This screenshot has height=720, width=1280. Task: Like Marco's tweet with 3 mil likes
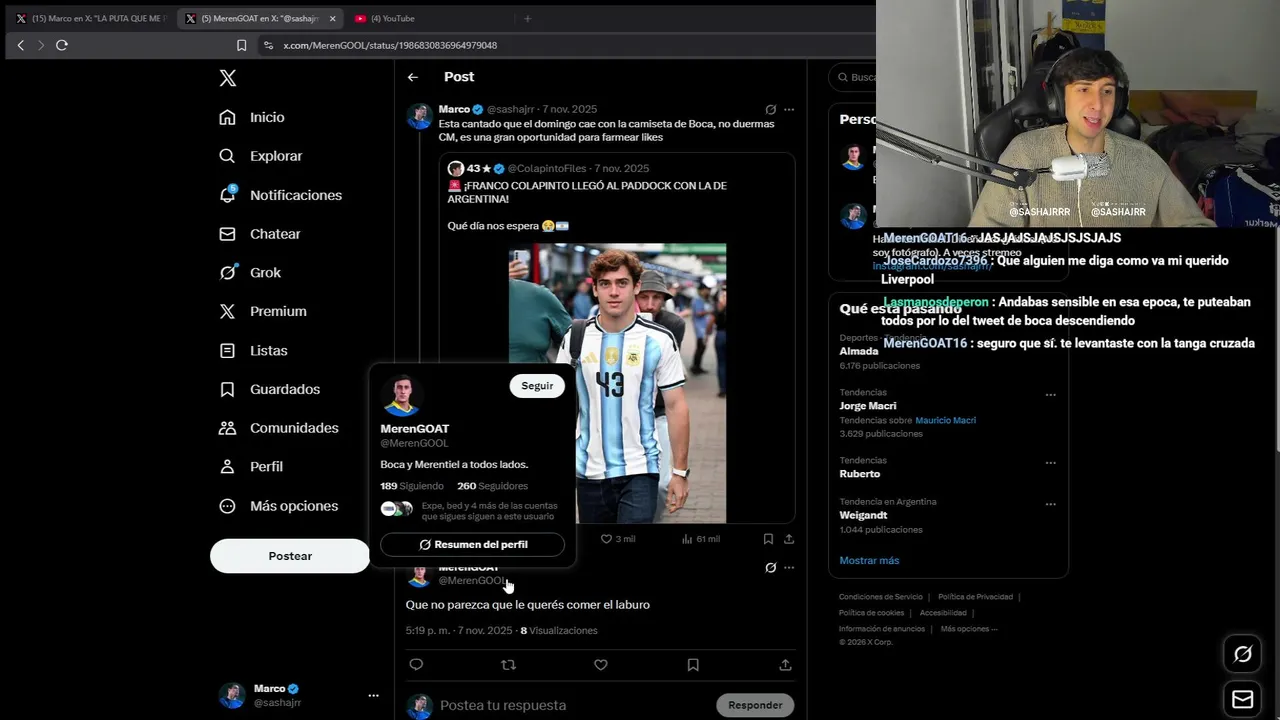[617, 539]
